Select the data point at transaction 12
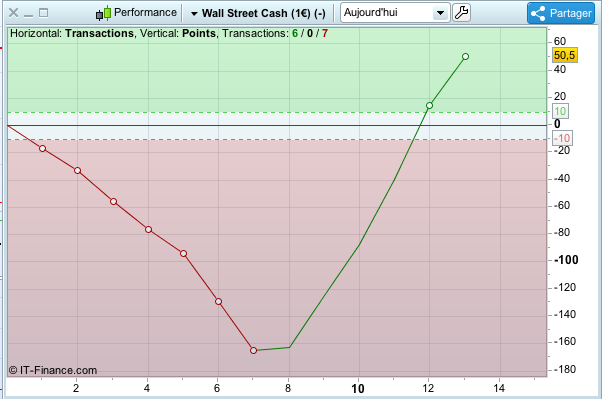This screenshot has height=399, width=602. (x=429, y=105)
